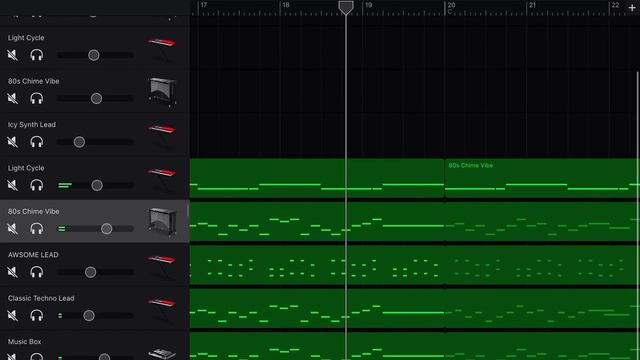The height and width of the screenshot is (360, 640).
Task: Select the Icy Synth Lead track name
Action: tap(32, 124)
